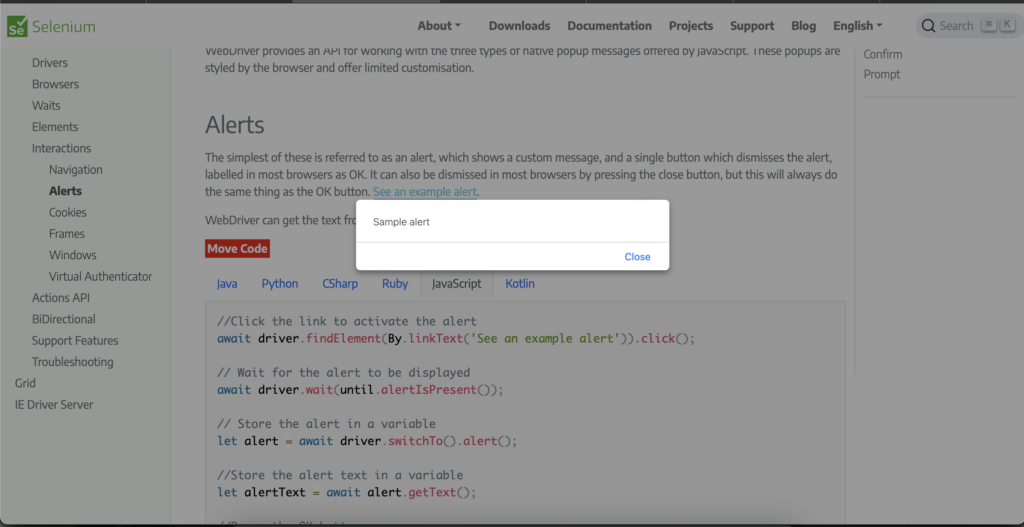Click the search magnifier icon
Viewport: 1024px width, 527px height.
tap(928, 26)
